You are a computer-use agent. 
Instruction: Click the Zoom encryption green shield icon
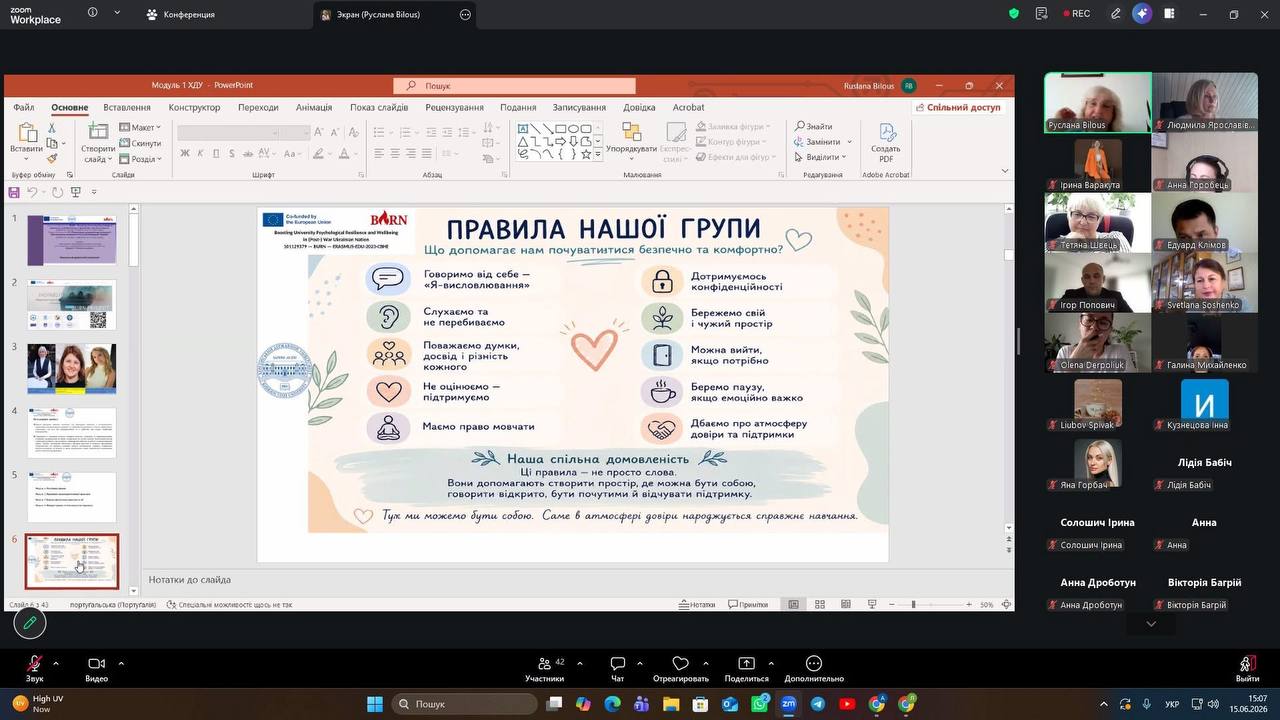pyautogui.click(x=1014, y=14)
